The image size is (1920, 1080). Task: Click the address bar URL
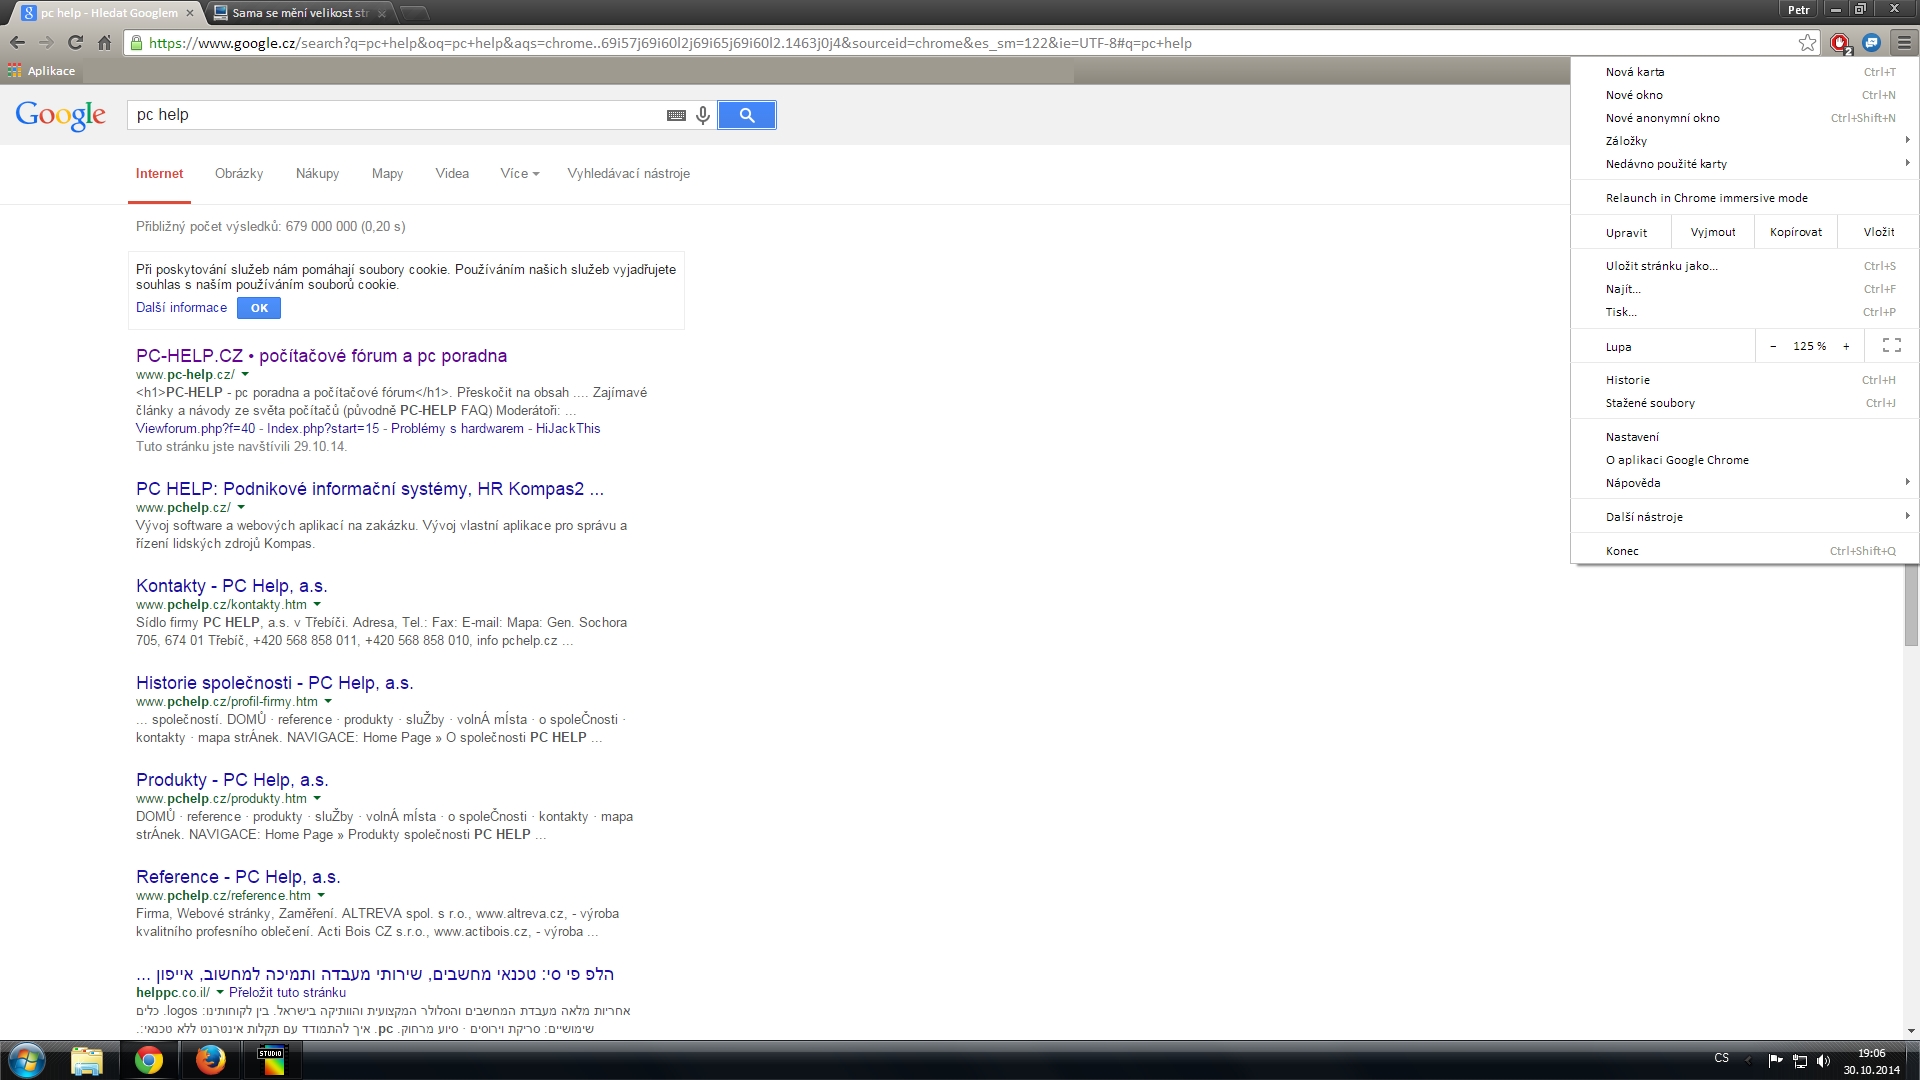tap(670, 43)
